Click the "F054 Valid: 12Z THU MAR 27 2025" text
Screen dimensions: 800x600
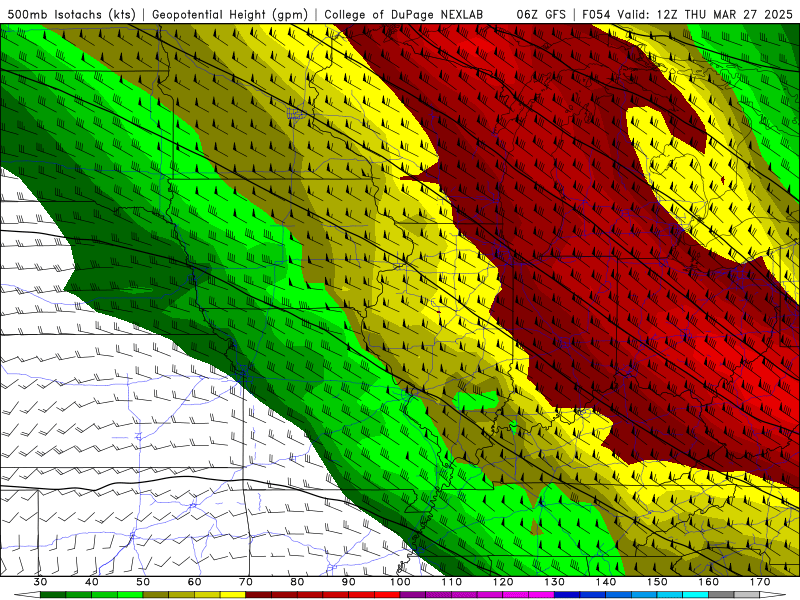tap(687, 15)
